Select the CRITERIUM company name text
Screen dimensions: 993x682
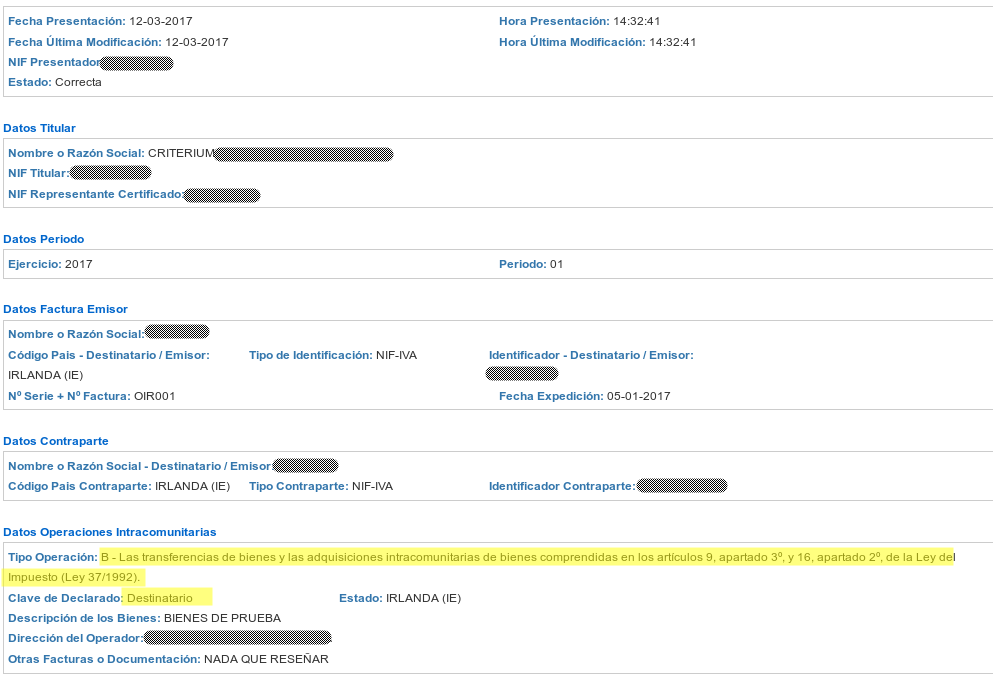coord(181,153)
